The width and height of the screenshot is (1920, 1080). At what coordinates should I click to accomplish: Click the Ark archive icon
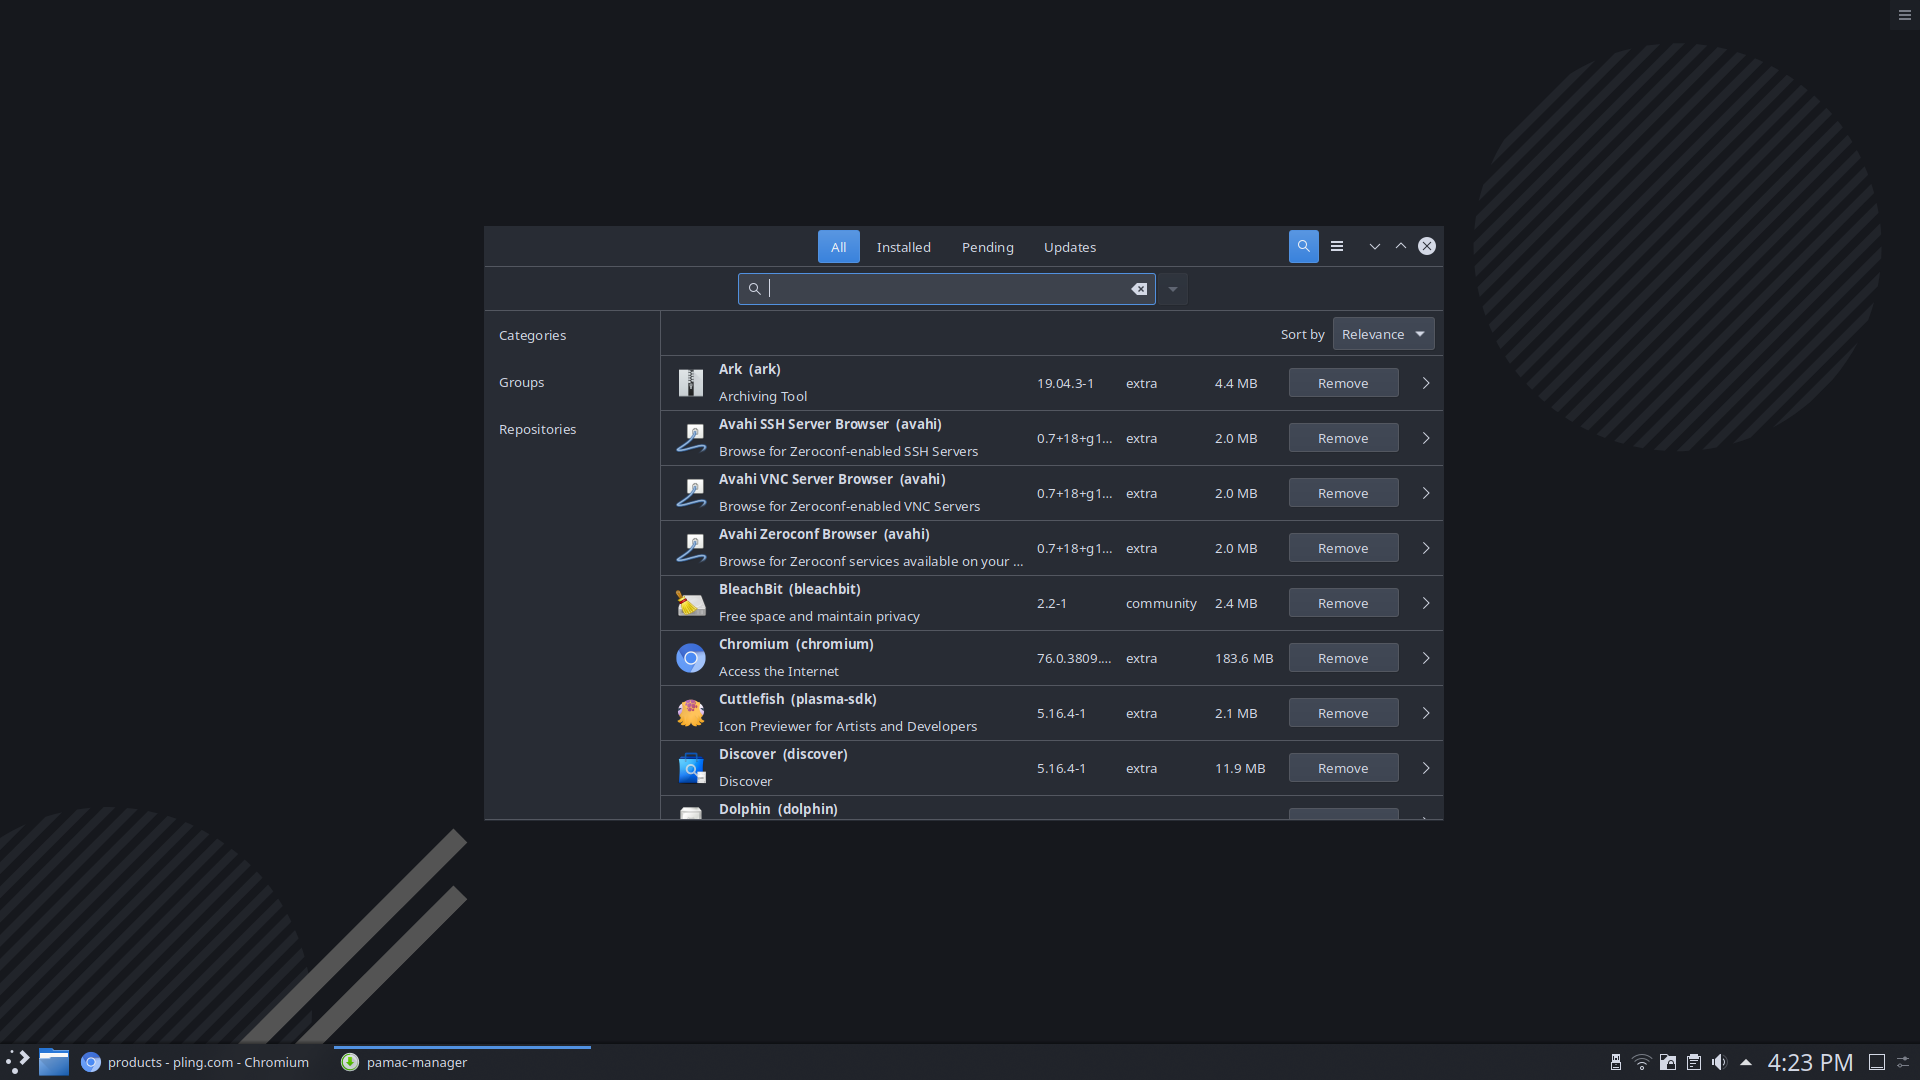(691, 383)
